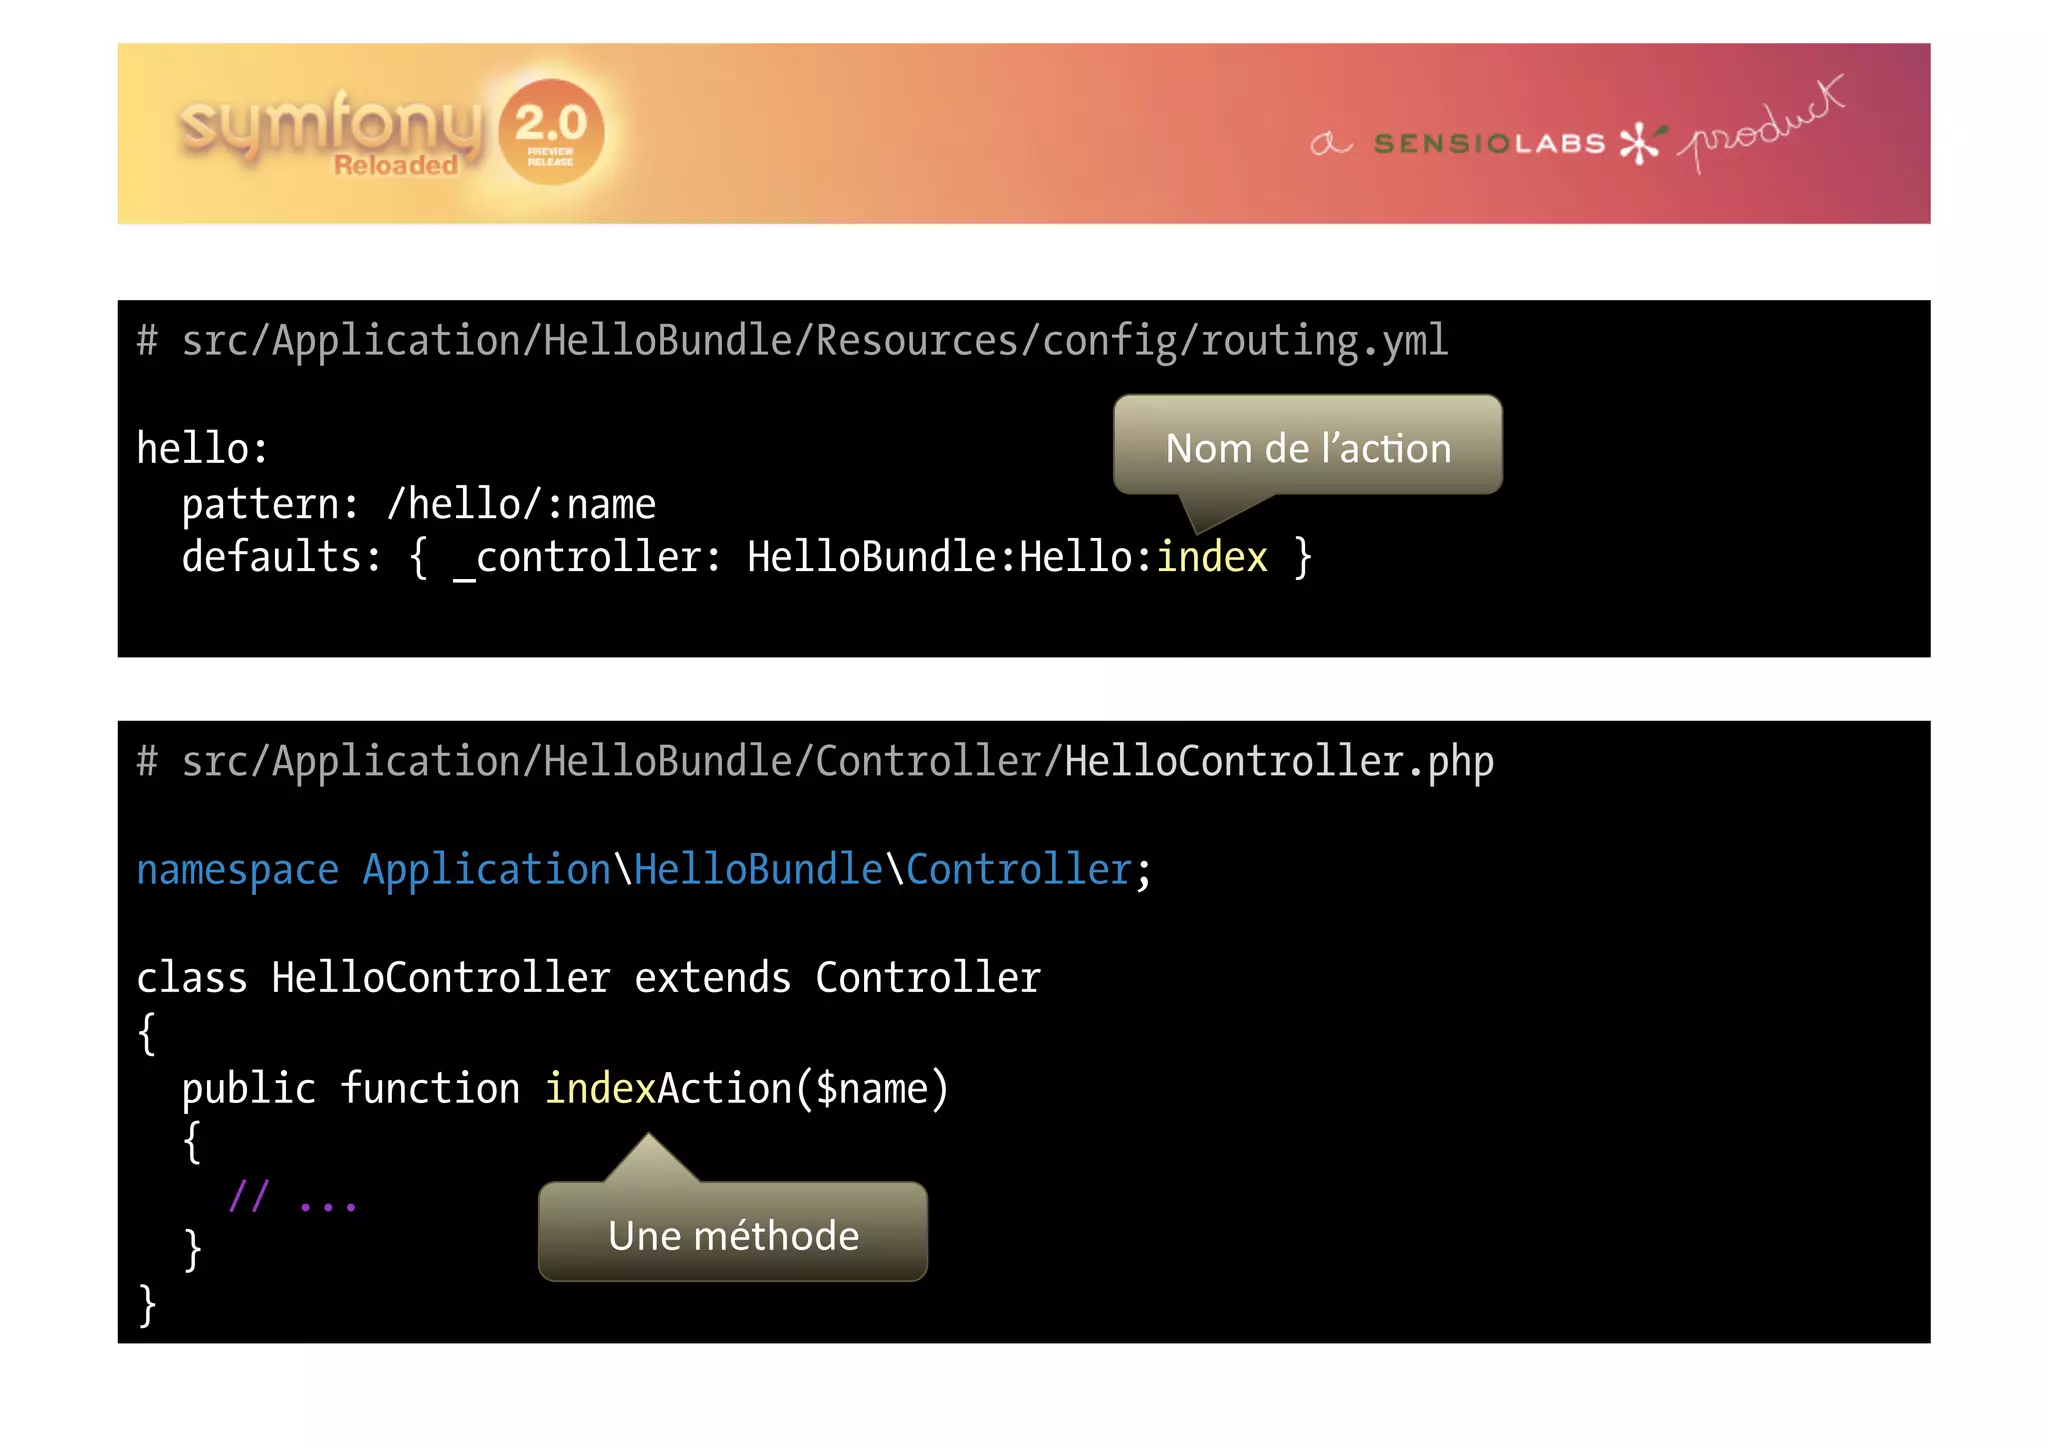
Task: Click the HelloController.php filename text
Action: pyautogui.click(x=1278, y=762)
